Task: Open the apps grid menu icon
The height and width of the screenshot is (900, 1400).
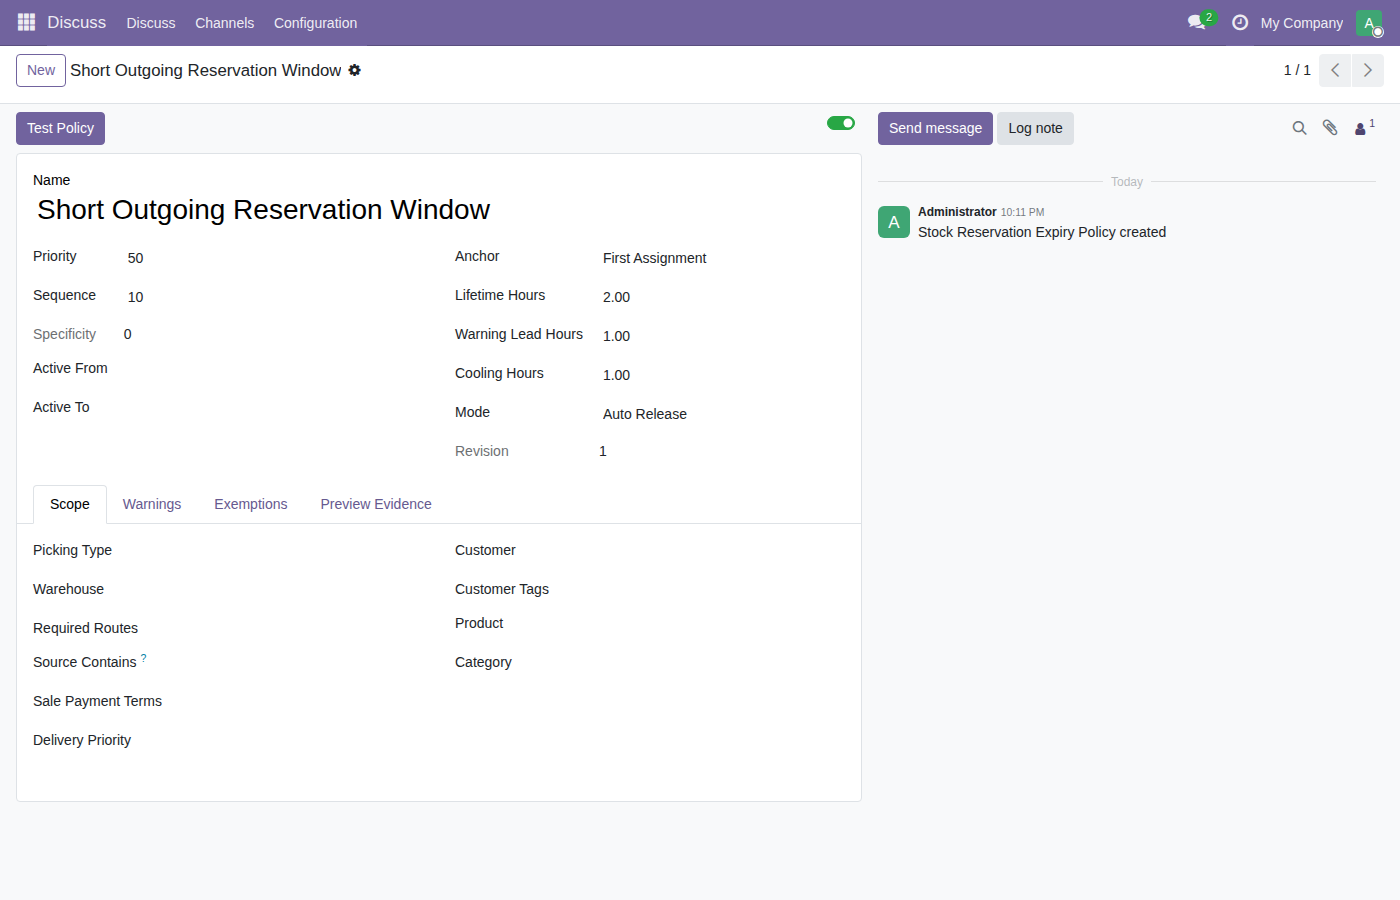Action: click(26, 22)
